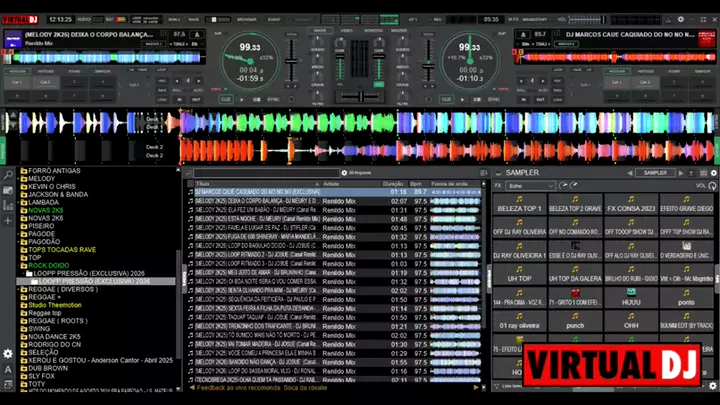This screenshot has height=405, width=720.
Task: Go to previous sampler bank arrow
Action: (630, 173)
